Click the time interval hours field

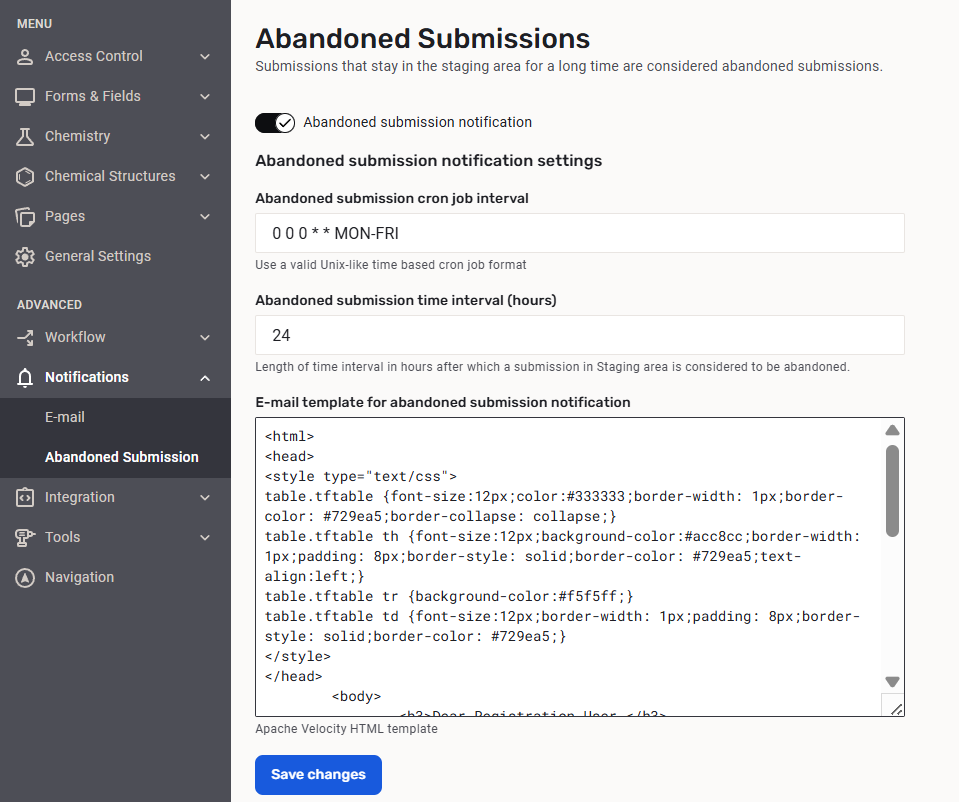coord(580,335)
